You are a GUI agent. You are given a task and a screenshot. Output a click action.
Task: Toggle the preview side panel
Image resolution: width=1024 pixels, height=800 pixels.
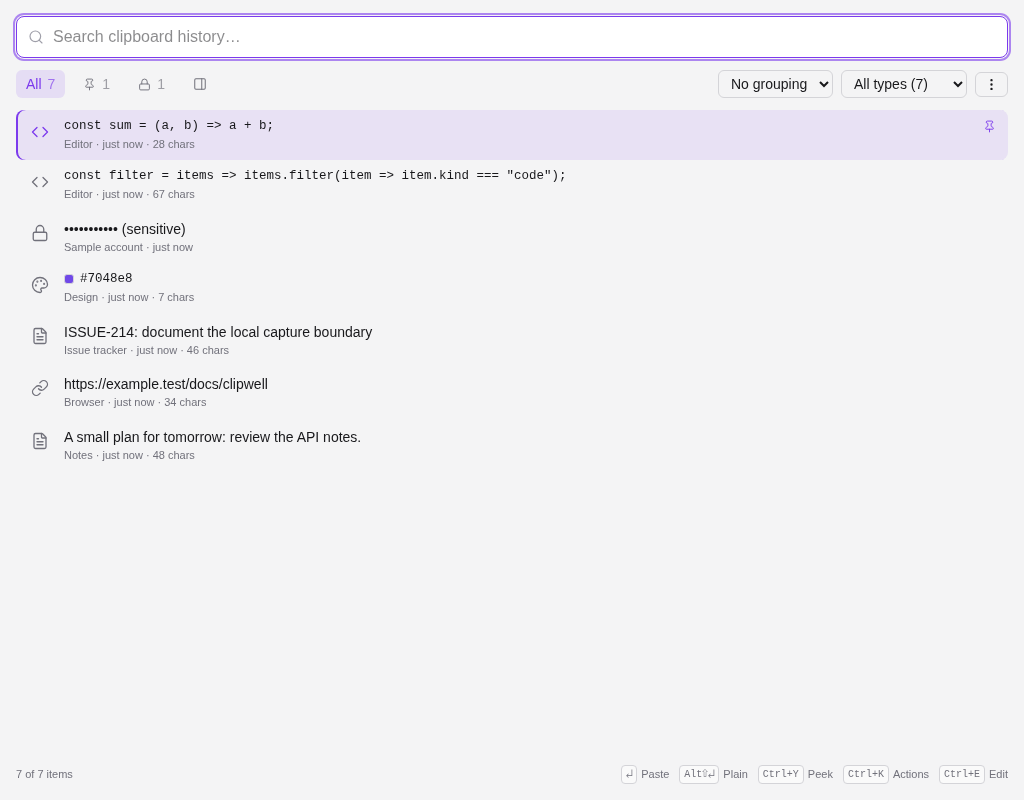(200, 84)
